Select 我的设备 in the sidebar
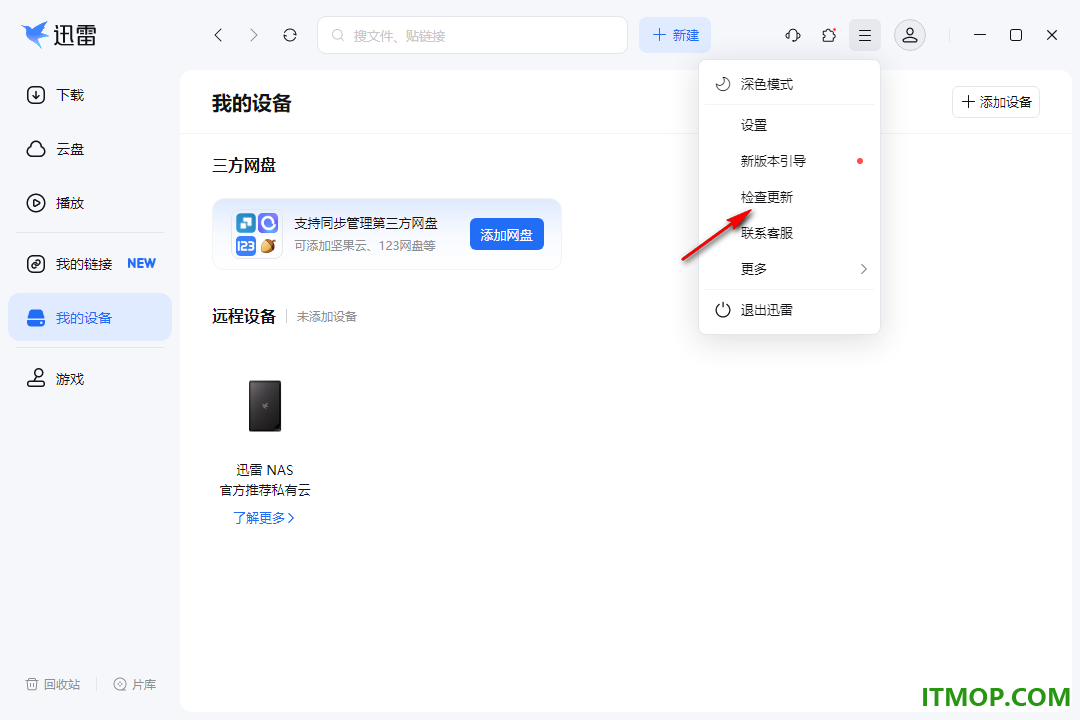1080x720 pixels. (90, 318)
